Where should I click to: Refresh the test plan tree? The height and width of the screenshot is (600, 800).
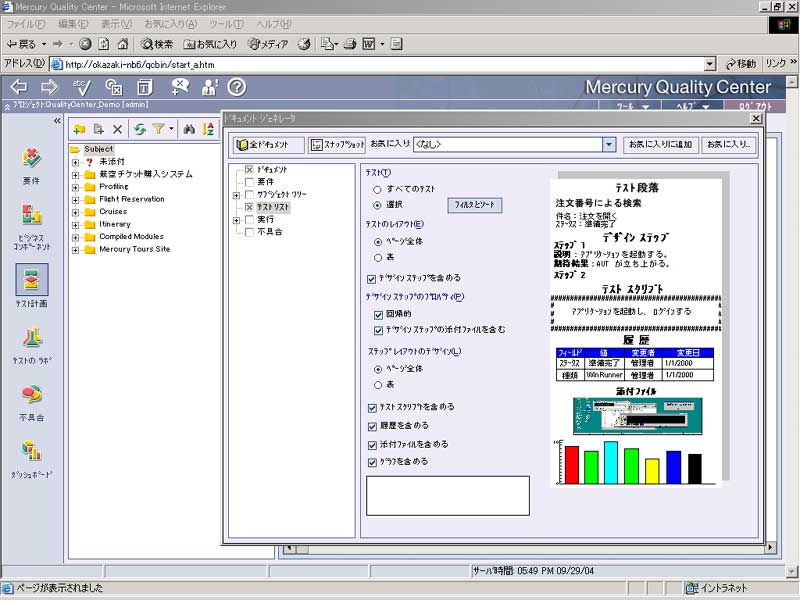coord(139,130)
